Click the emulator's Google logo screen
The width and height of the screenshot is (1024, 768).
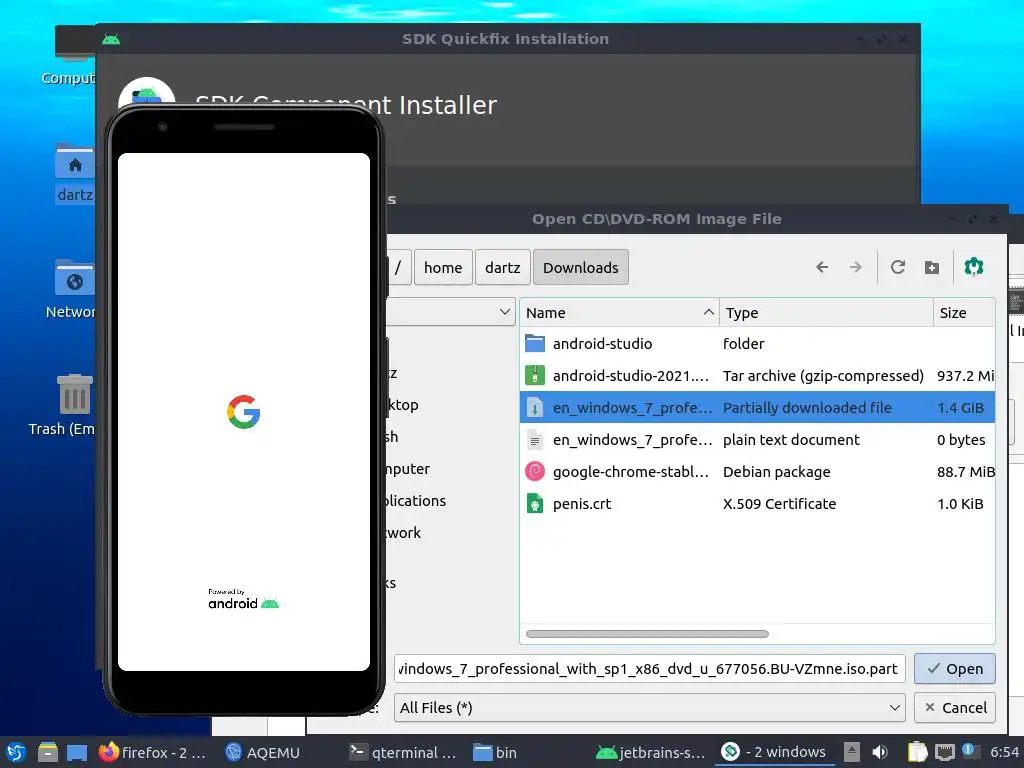244,411
